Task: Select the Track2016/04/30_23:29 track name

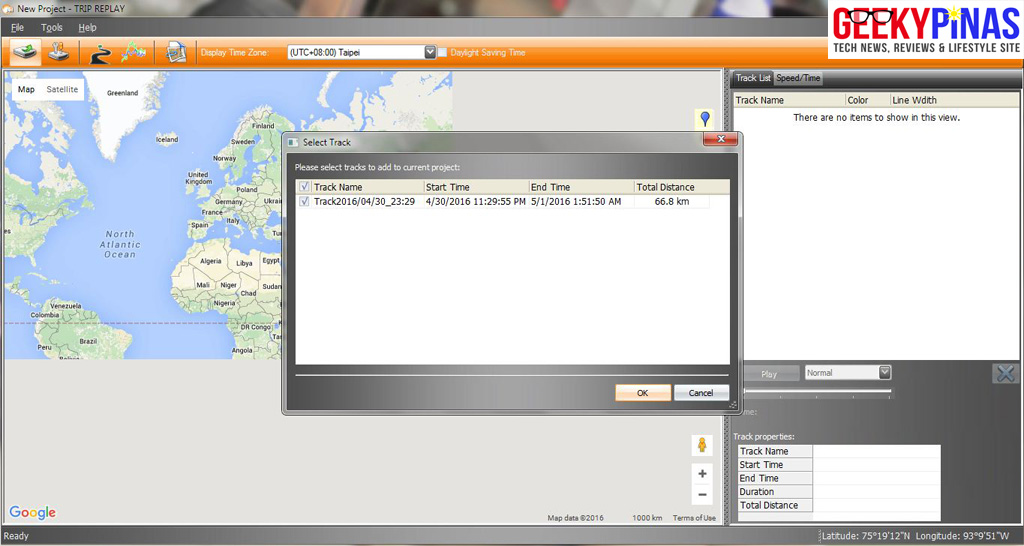Action: tap(364, 202)
